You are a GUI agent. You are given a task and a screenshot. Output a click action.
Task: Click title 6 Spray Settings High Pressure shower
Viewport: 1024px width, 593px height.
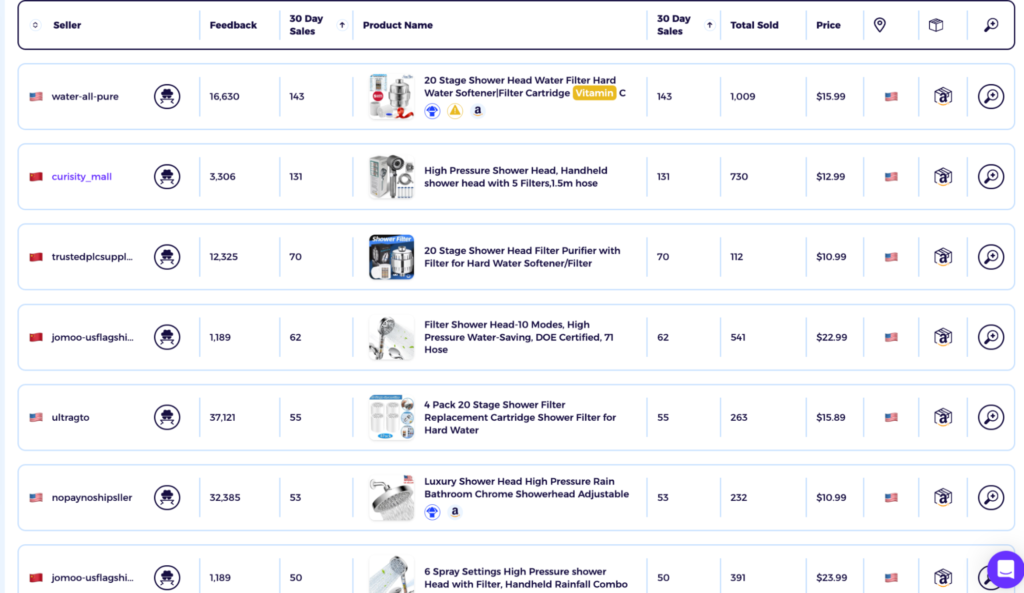526,578
